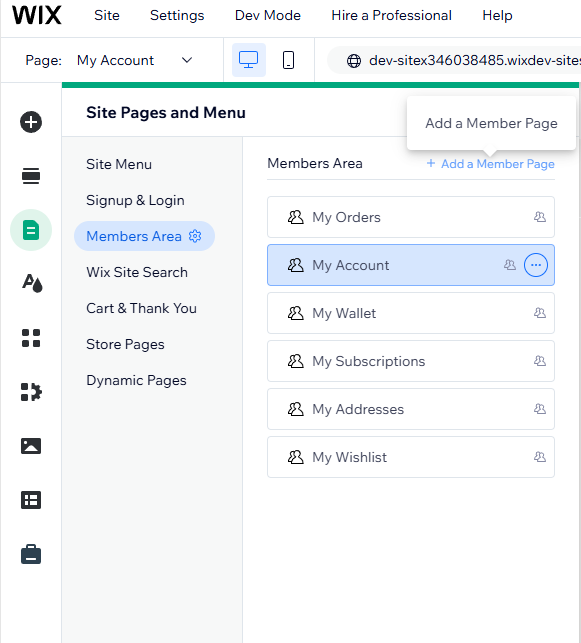Select the My Subscriptions page row
The image size is (581, 643).
[x=411, y=361]
